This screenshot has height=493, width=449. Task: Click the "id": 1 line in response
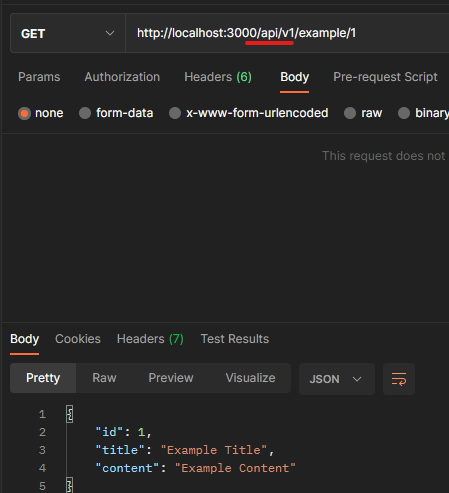[x=123, y=432]
